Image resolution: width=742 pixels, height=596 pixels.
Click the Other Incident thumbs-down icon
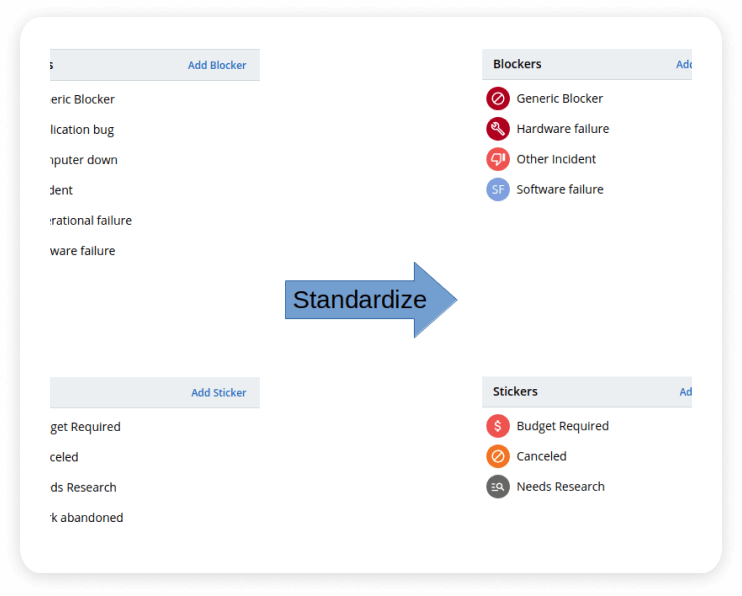coord(497,159)
